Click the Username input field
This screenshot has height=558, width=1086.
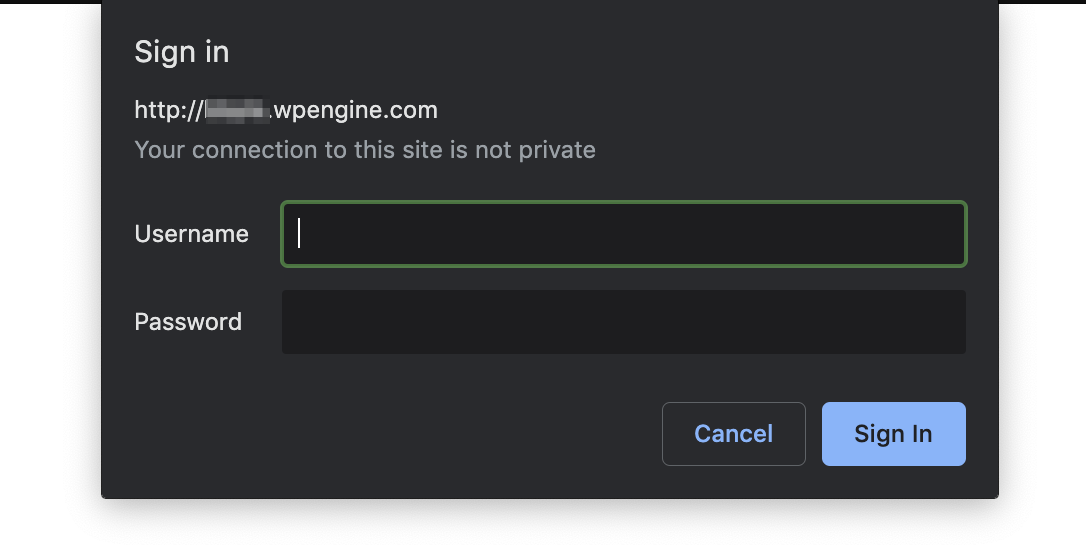[x=623, y=234]
